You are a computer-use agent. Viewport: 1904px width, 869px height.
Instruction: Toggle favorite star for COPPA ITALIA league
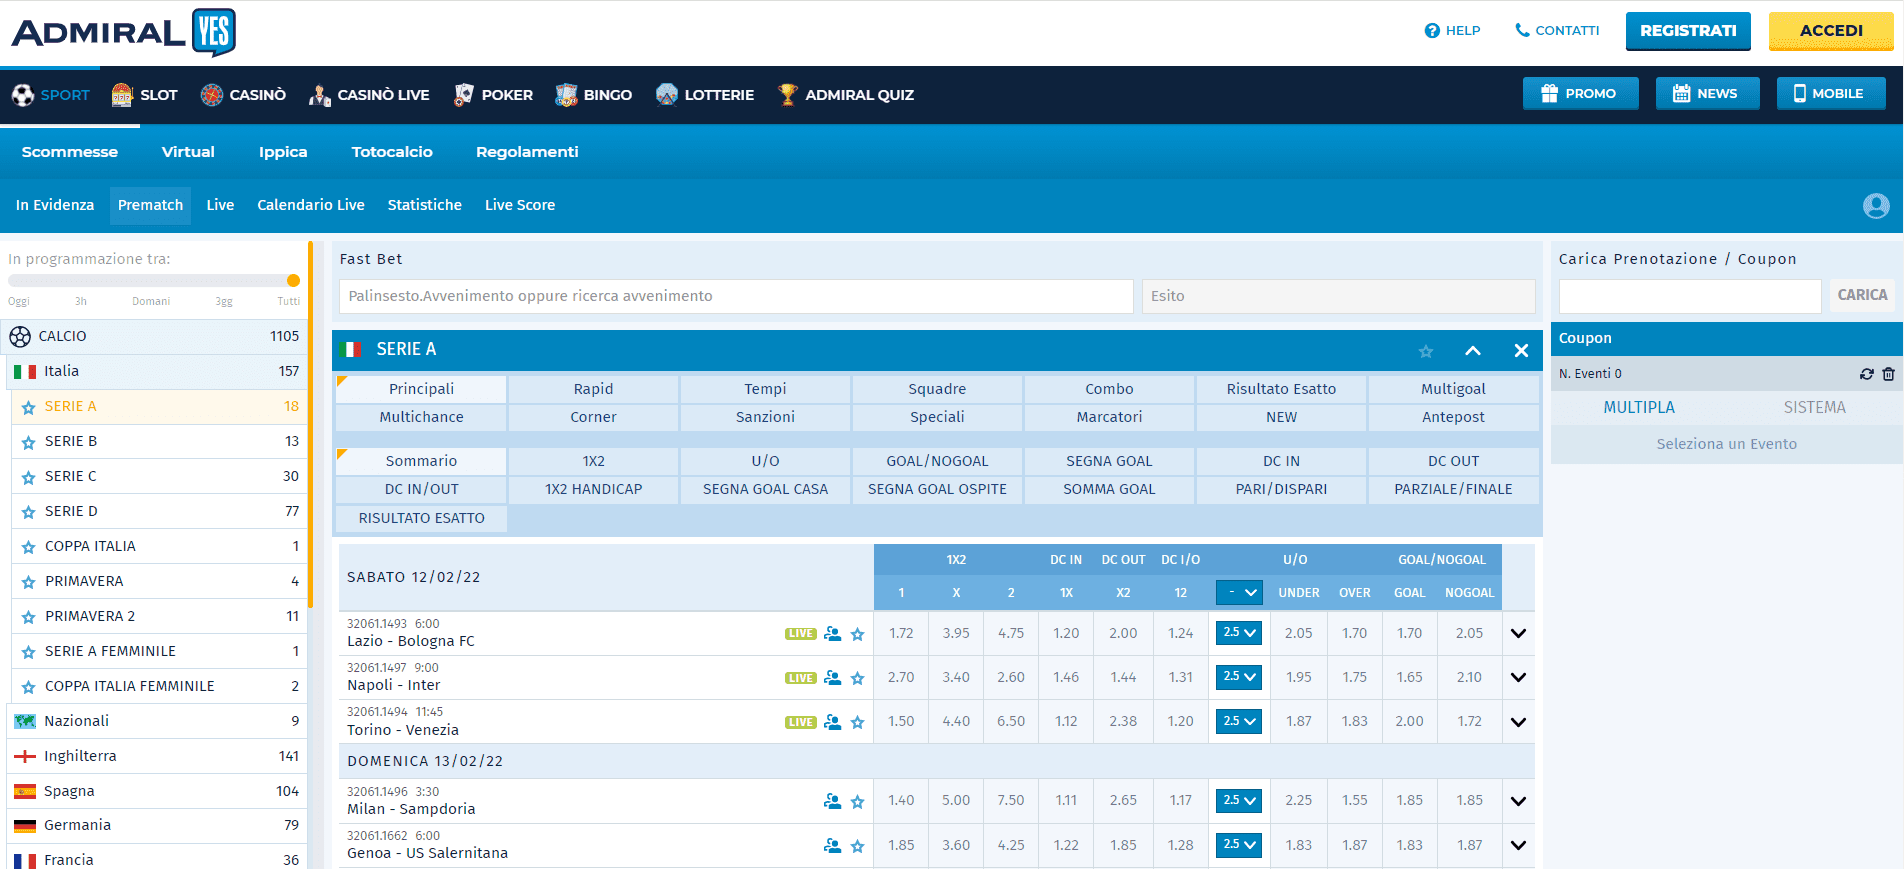tap(28, 547)
